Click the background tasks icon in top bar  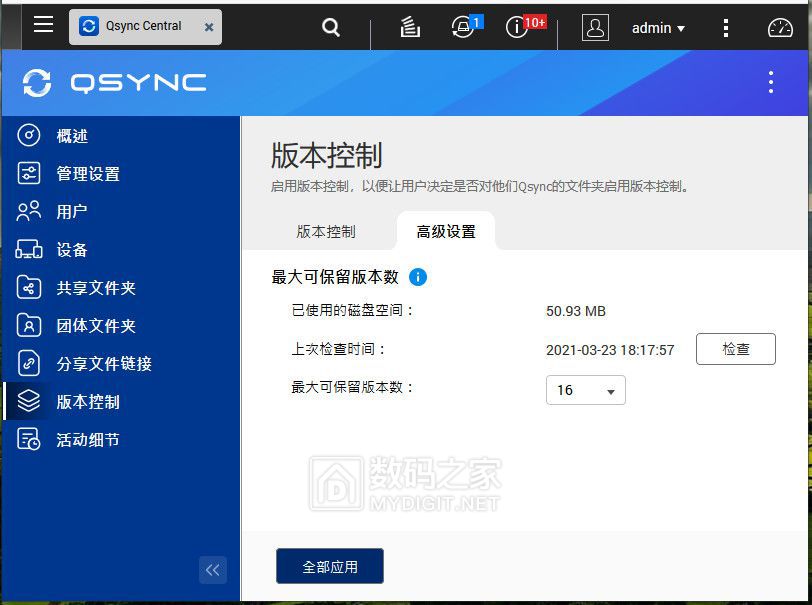pyautogui.click(x=410, y=27)
